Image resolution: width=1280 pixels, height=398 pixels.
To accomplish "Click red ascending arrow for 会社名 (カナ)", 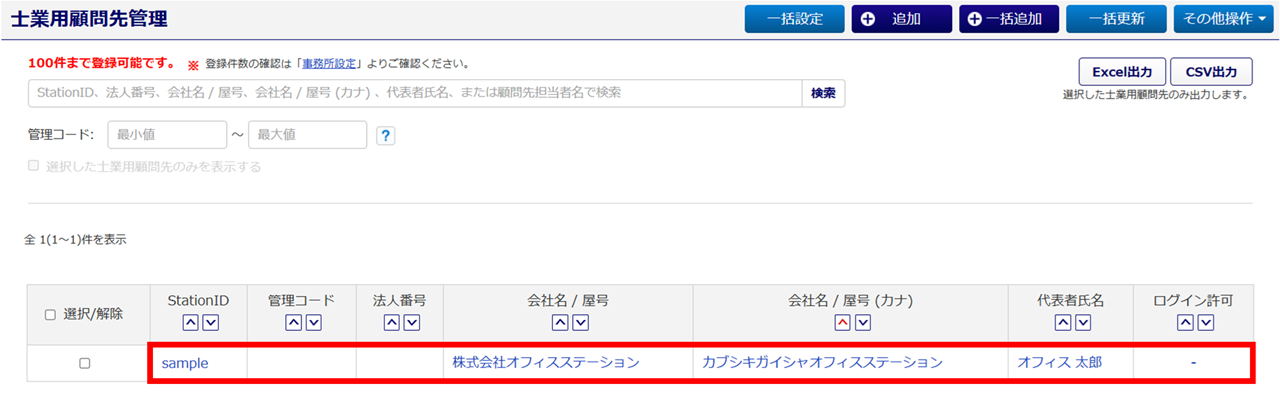I will [842, 322].
